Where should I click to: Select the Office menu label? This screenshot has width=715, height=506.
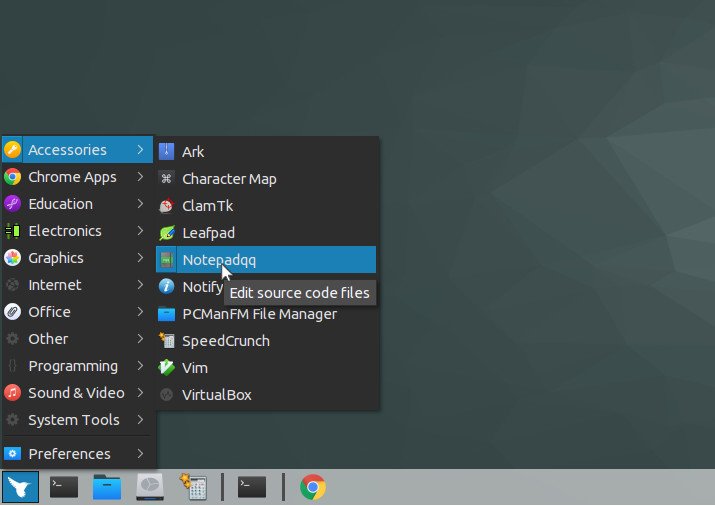(x=49, y=312)
